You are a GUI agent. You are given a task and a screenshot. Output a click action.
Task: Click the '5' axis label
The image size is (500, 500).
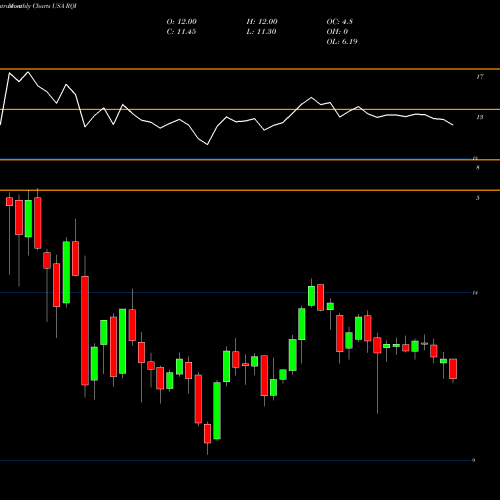[x=478, y=198]
